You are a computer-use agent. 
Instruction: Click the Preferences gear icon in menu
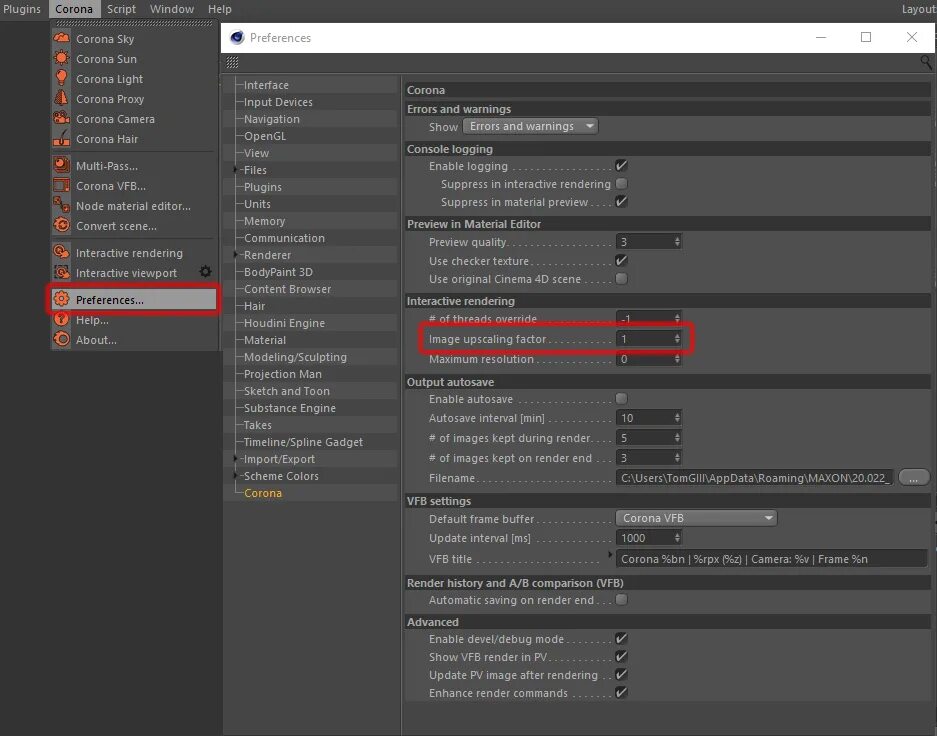62,299
